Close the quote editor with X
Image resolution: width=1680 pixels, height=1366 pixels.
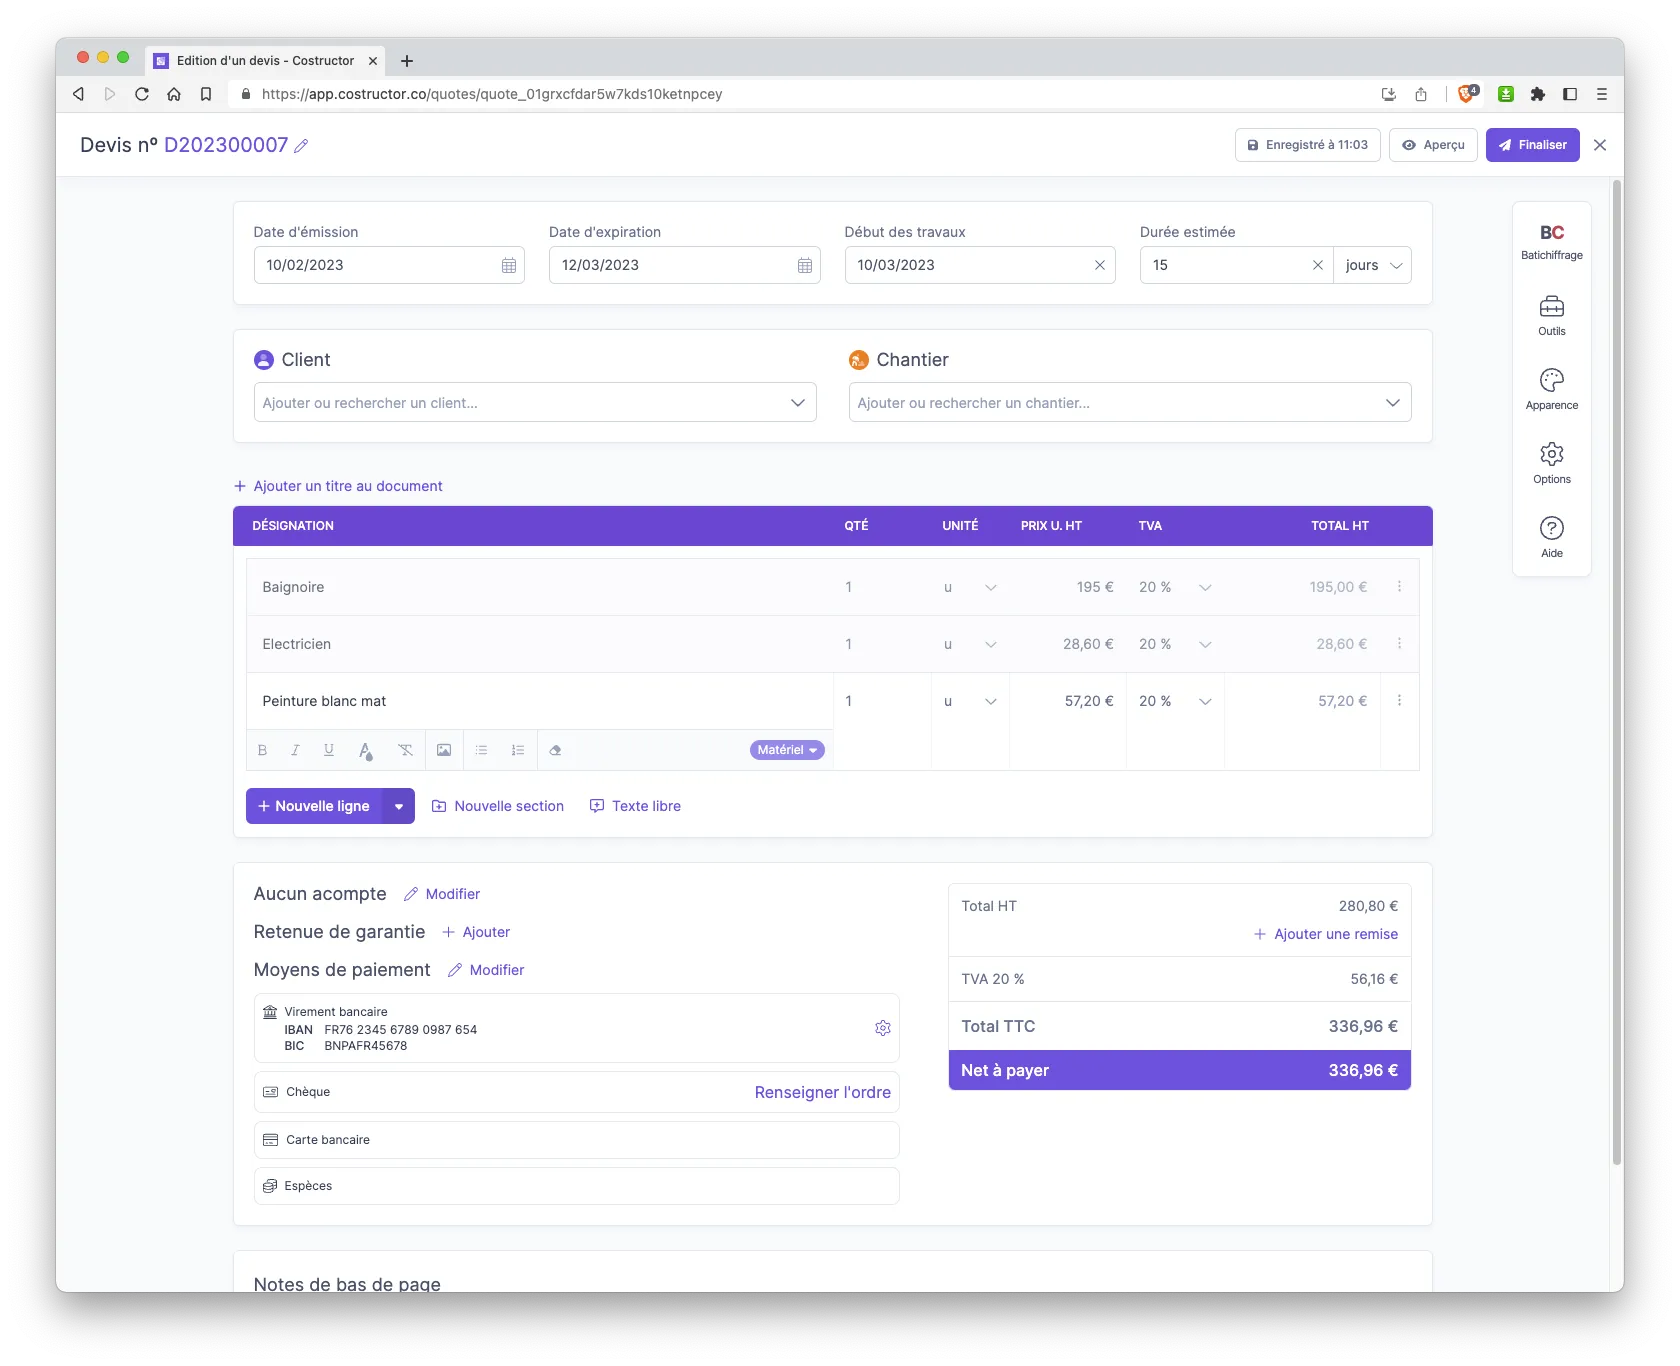(x=1600, y=145)
